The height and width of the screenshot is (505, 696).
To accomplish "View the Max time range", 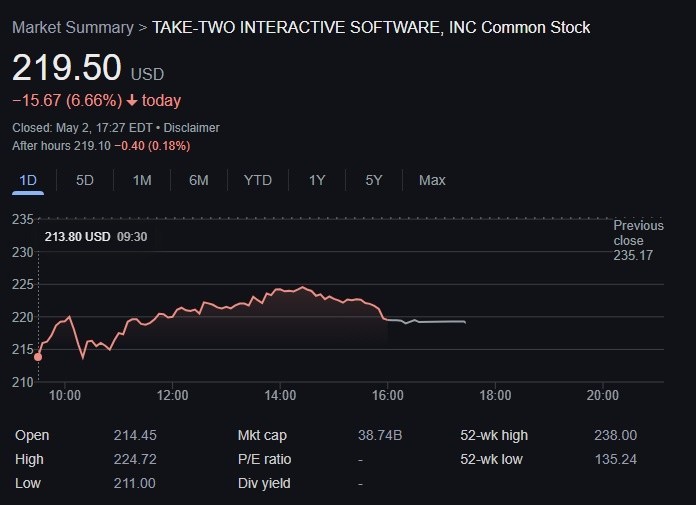I will 432,181.
